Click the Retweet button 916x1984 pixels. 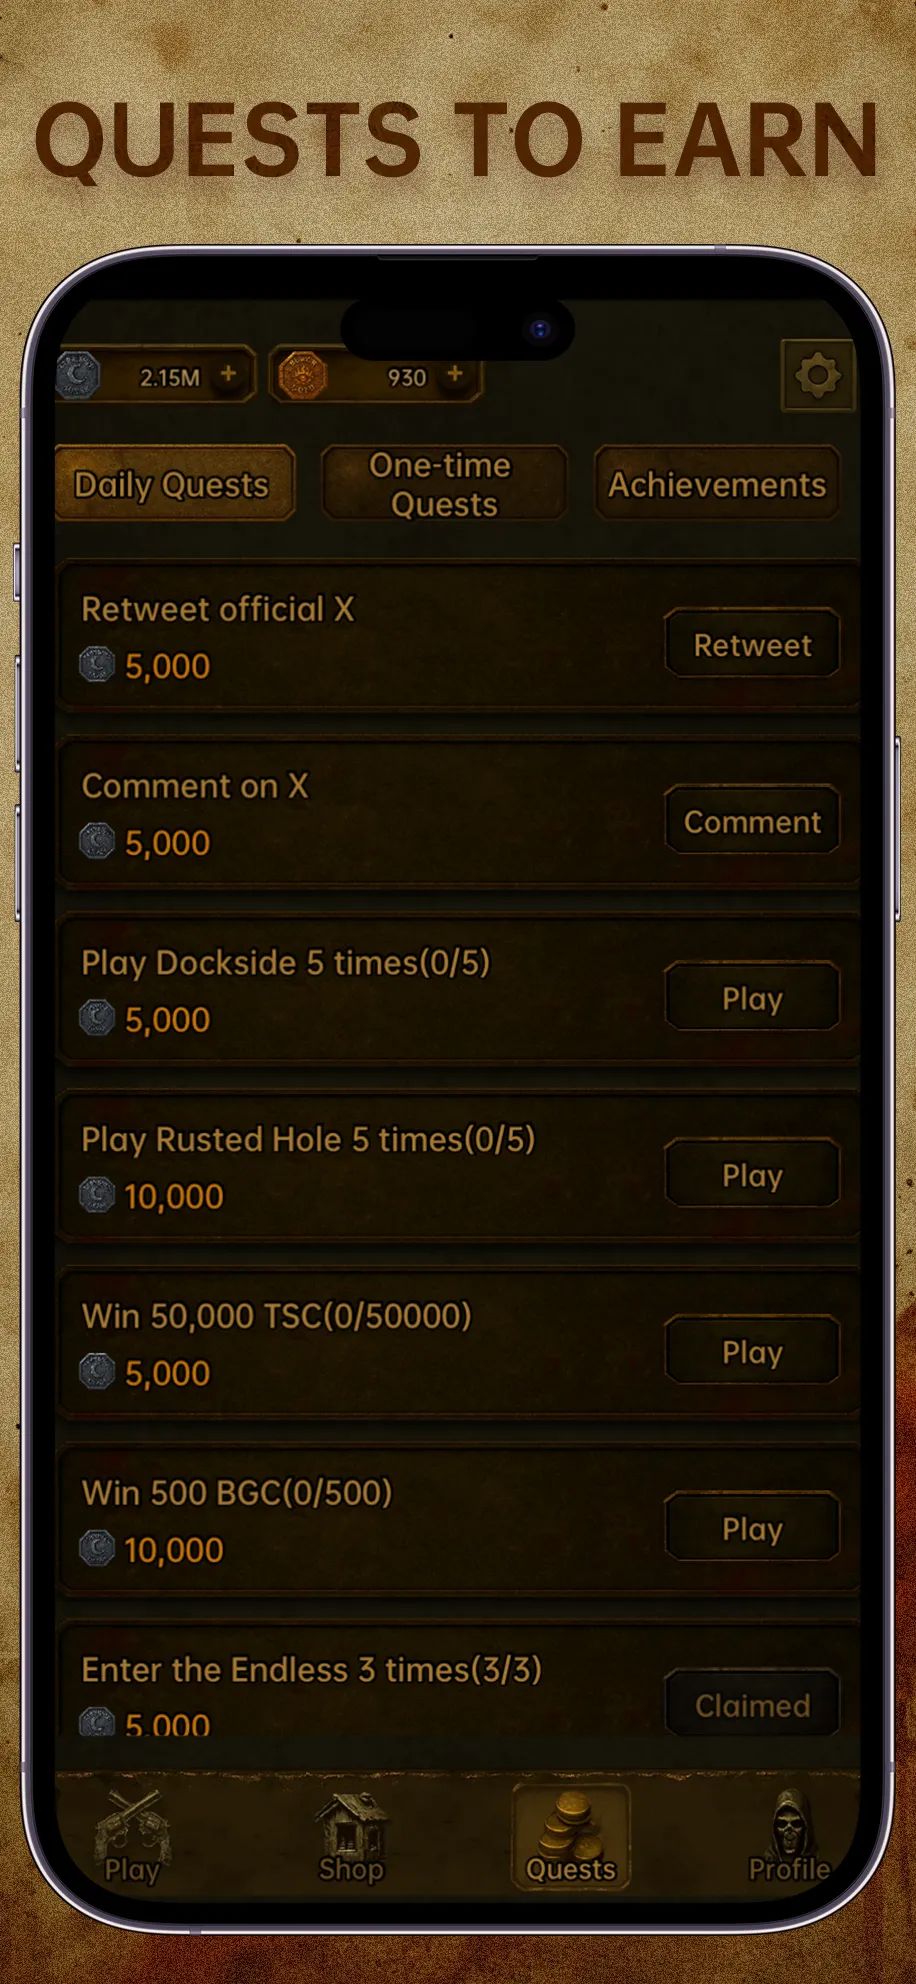point(752,645)
